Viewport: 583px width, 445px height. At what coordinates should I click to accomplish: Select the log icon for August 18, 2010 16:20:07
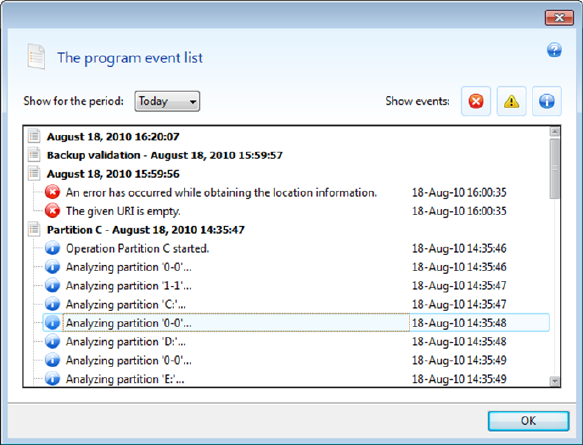pos(34,136)
